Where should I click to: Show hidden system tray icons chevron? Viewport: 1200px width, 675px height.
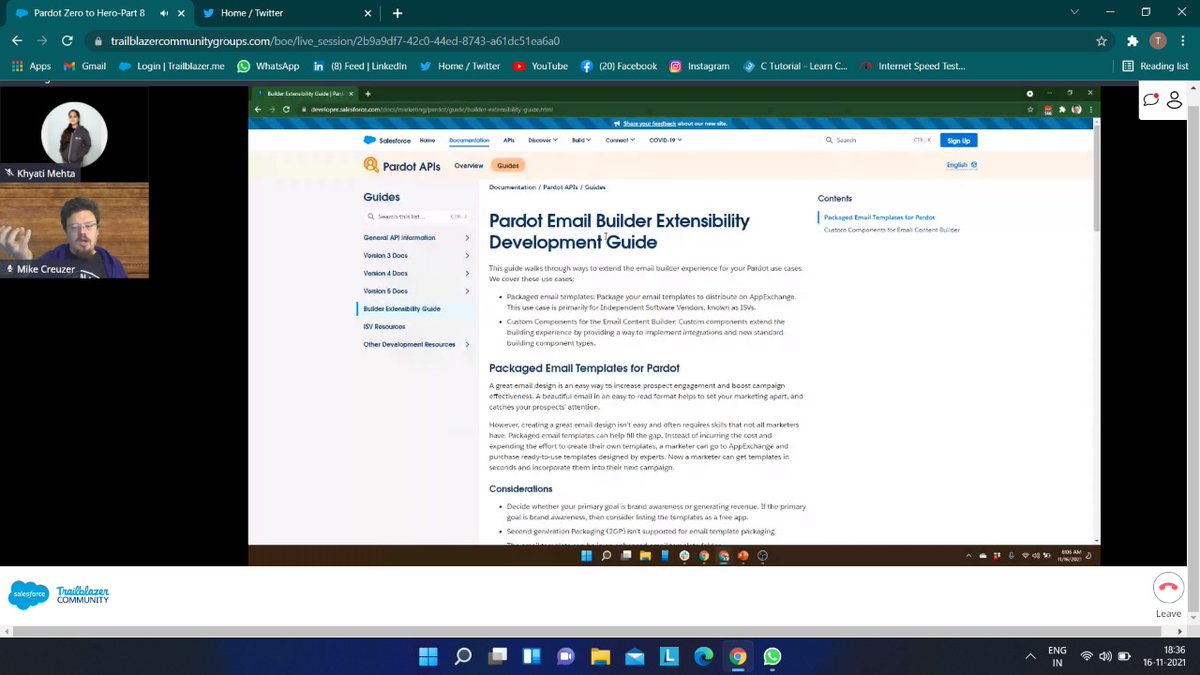click(1030, 657)
